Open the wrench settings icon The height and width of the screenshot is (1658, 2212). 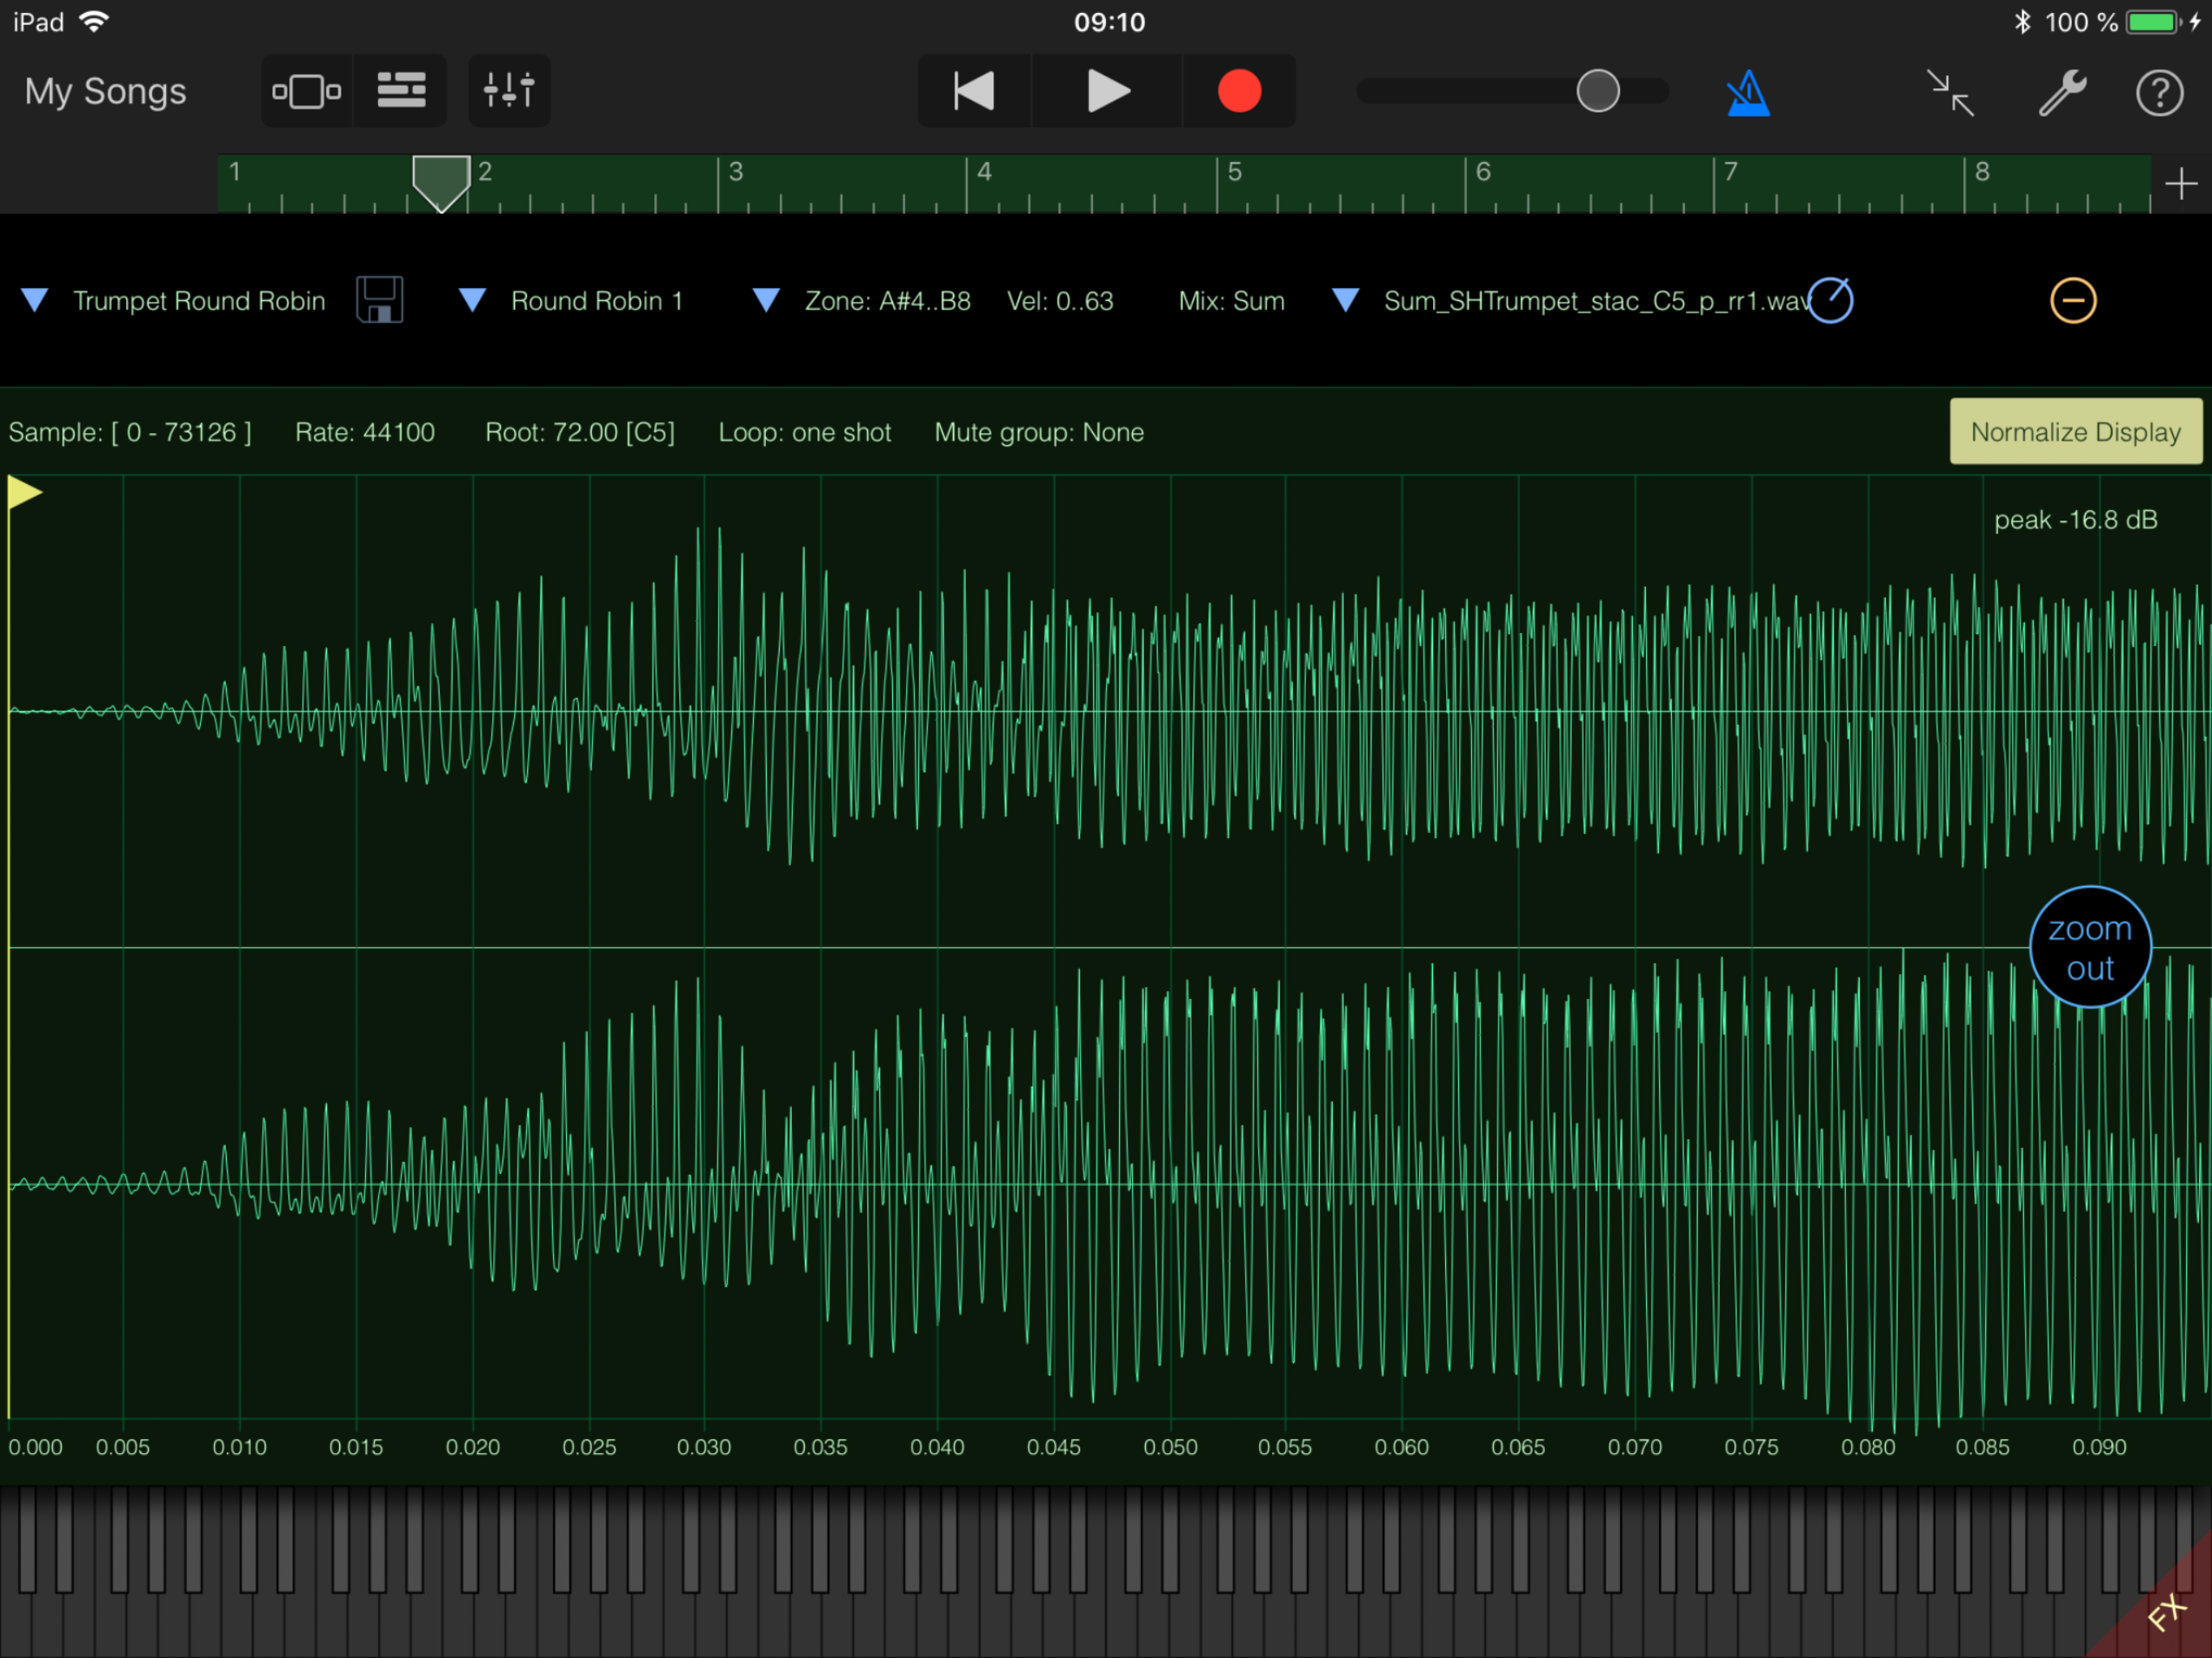click(2061, 93)
